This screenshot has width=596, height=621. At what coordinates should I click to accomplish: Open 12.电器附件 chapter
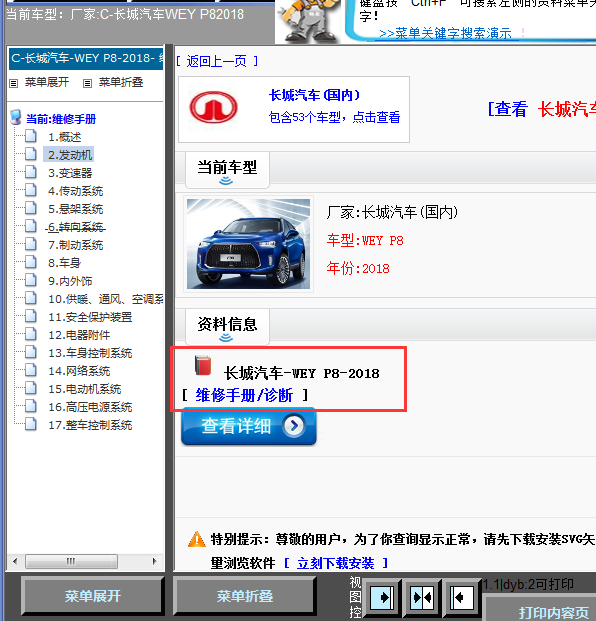(x=79, y=335)
